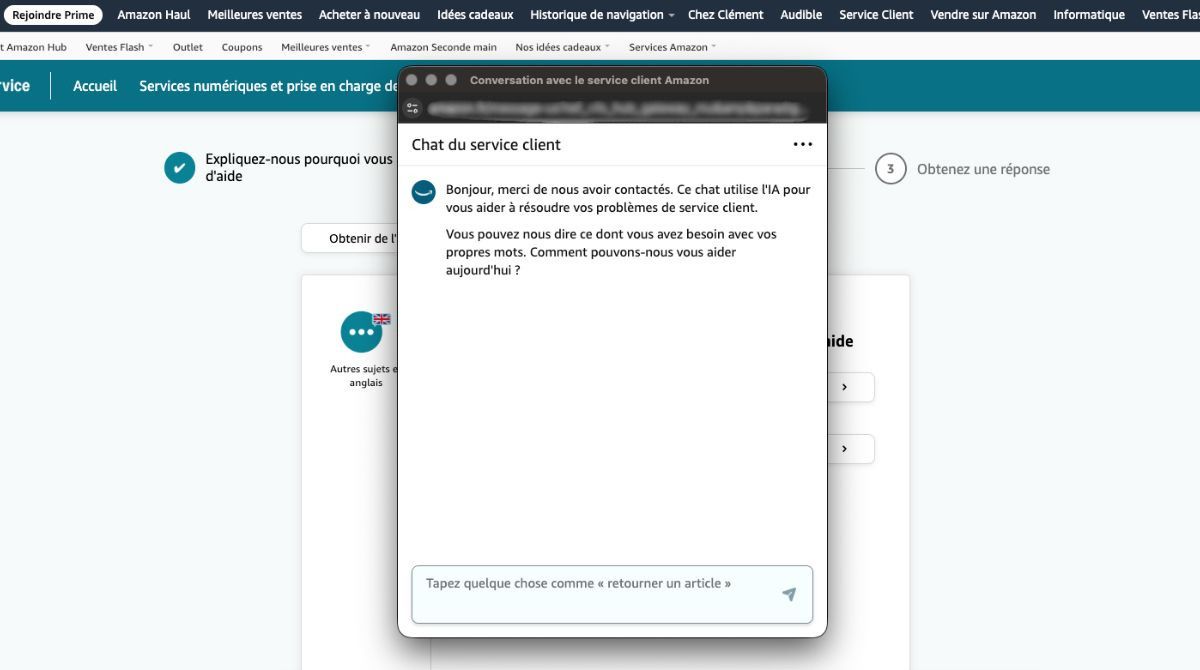Open Amazon Haul in top navigation
Screen dimensions: 1200x670
(154, 15)
